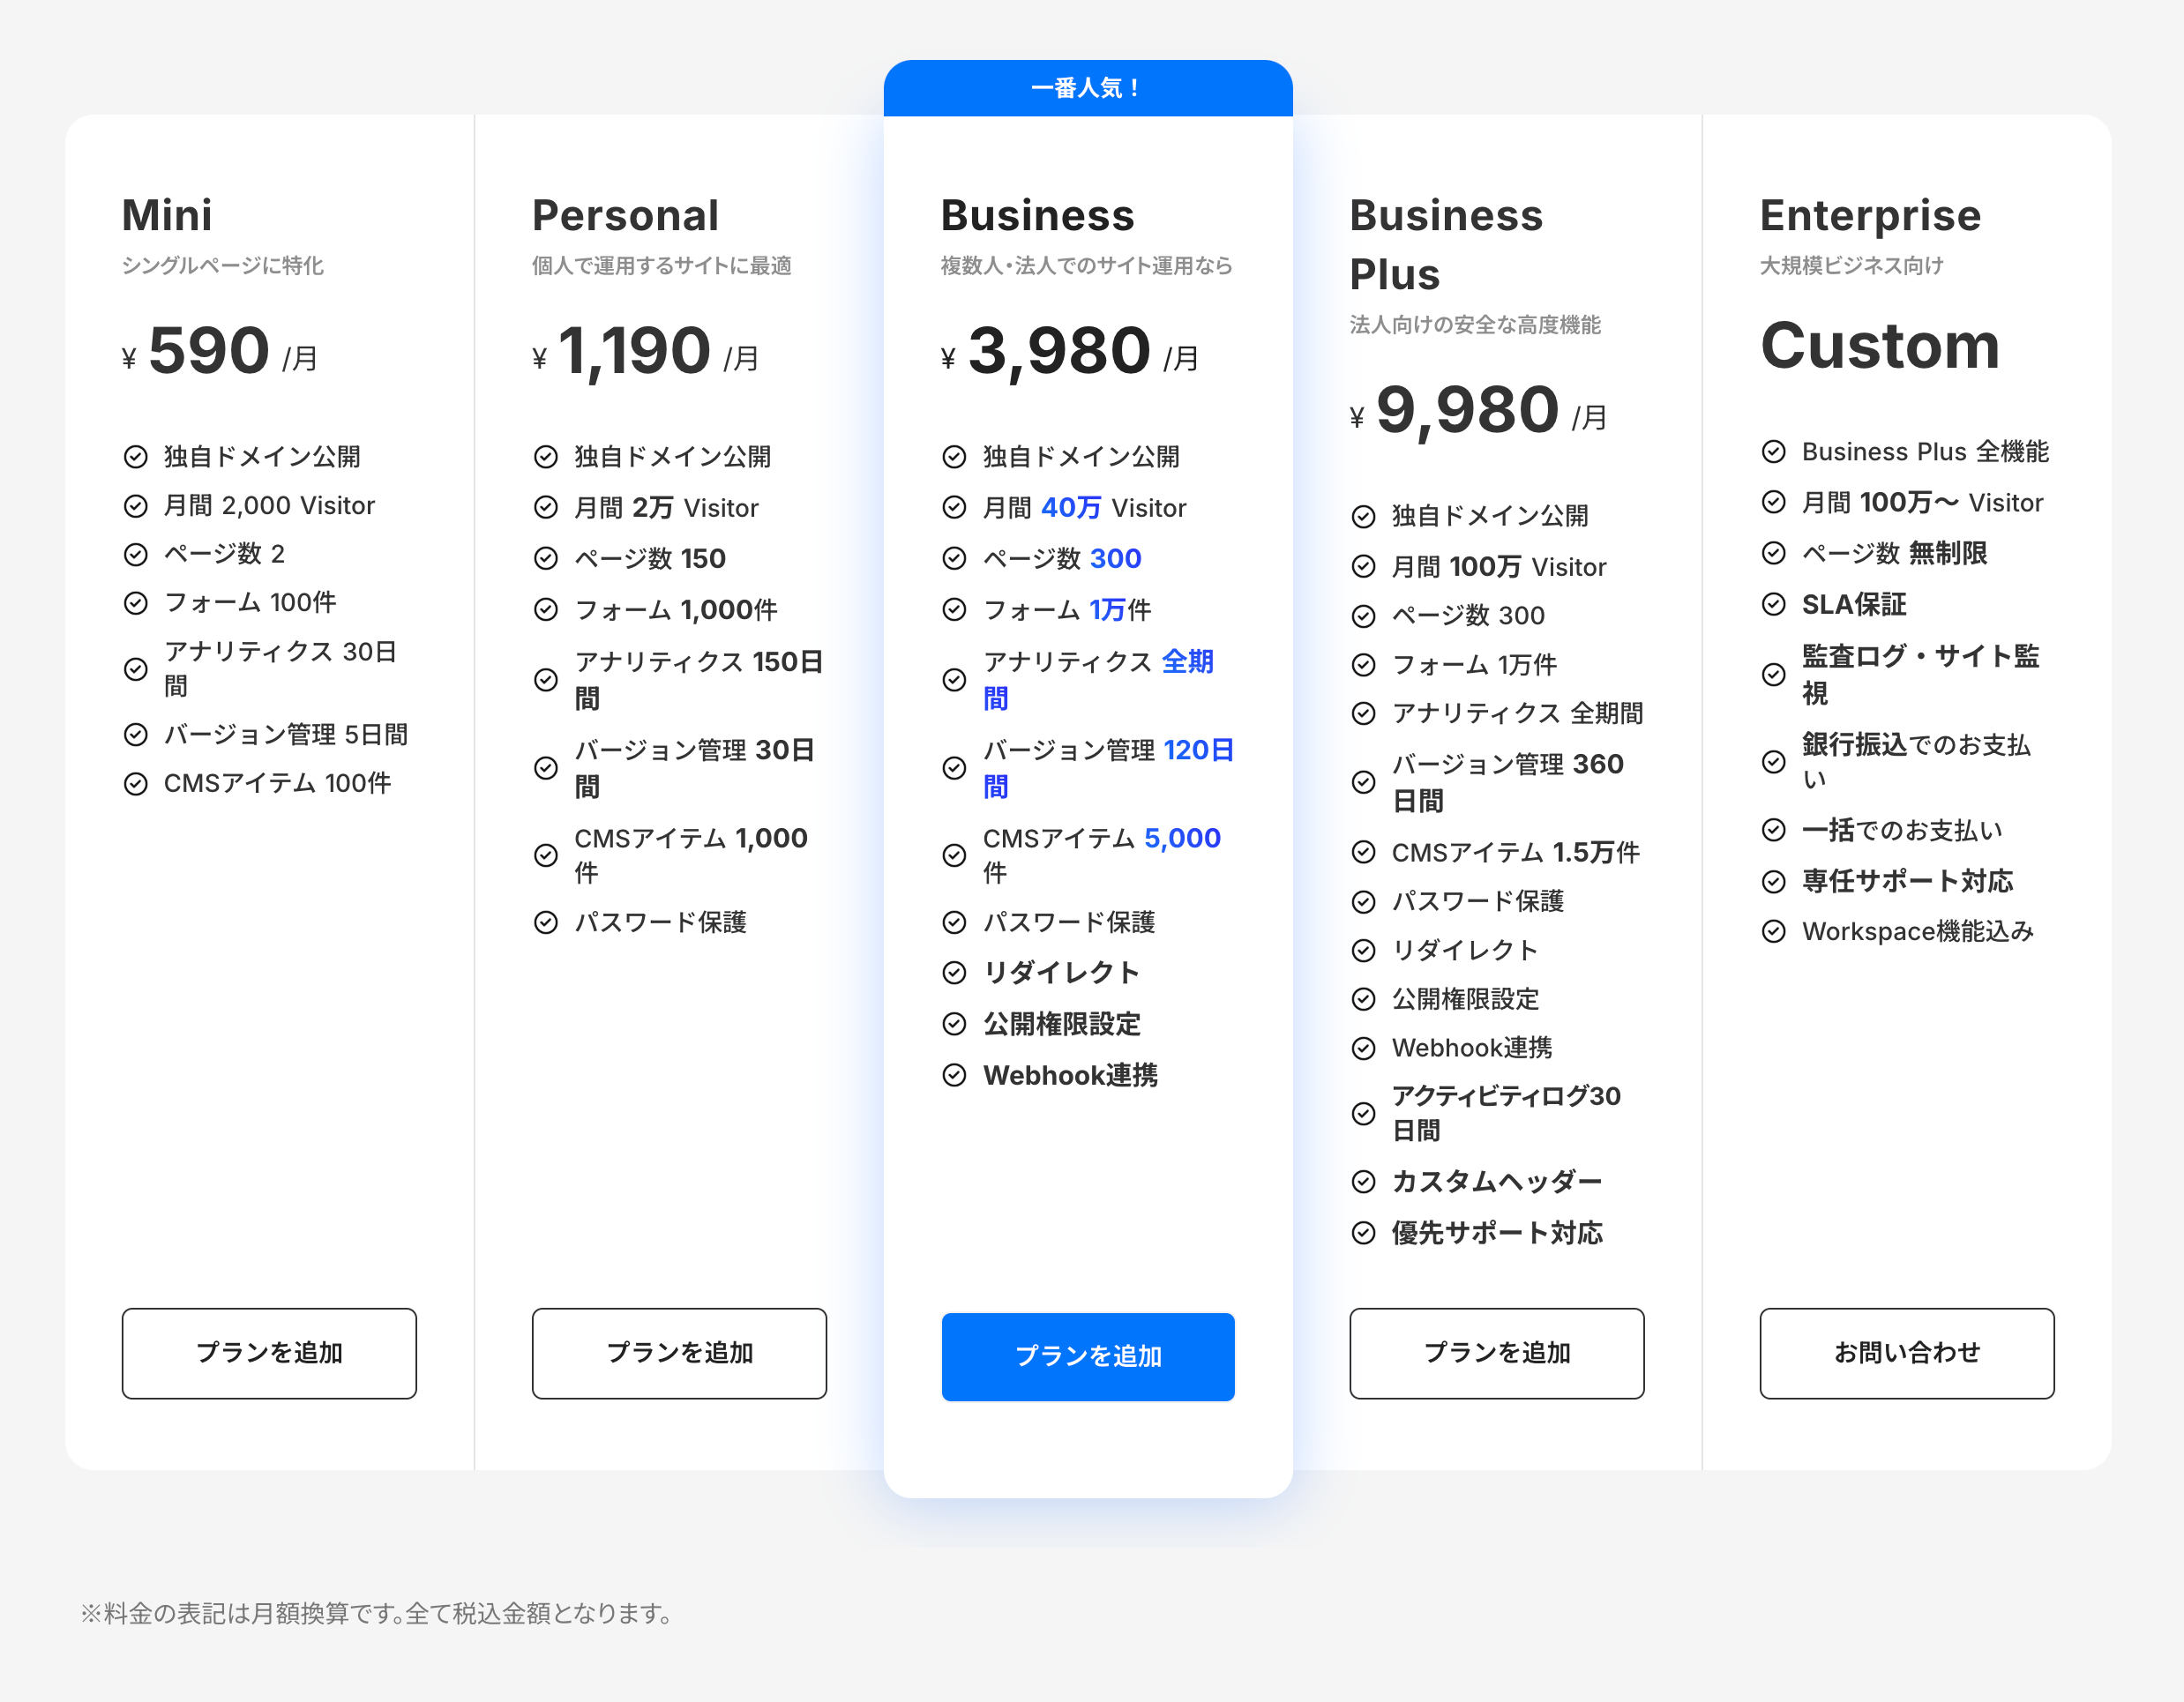2184x1702 pixels.
Task: Select the check icon next to ページ数 150 in Personal
Action: [546, 558]
